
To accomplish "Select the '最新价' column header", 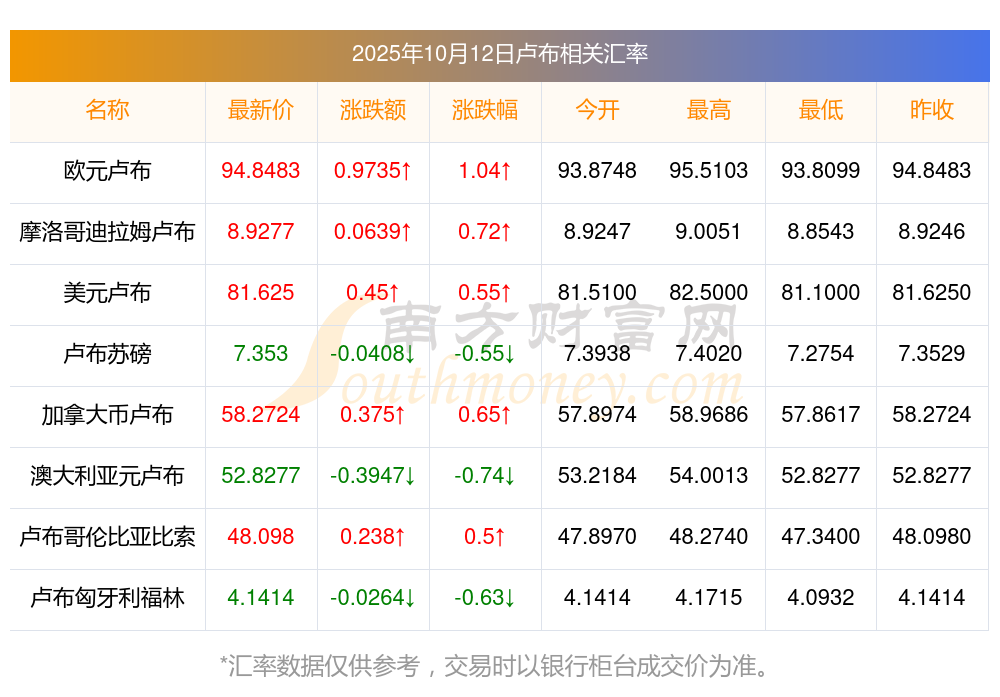I will [261, 110].
